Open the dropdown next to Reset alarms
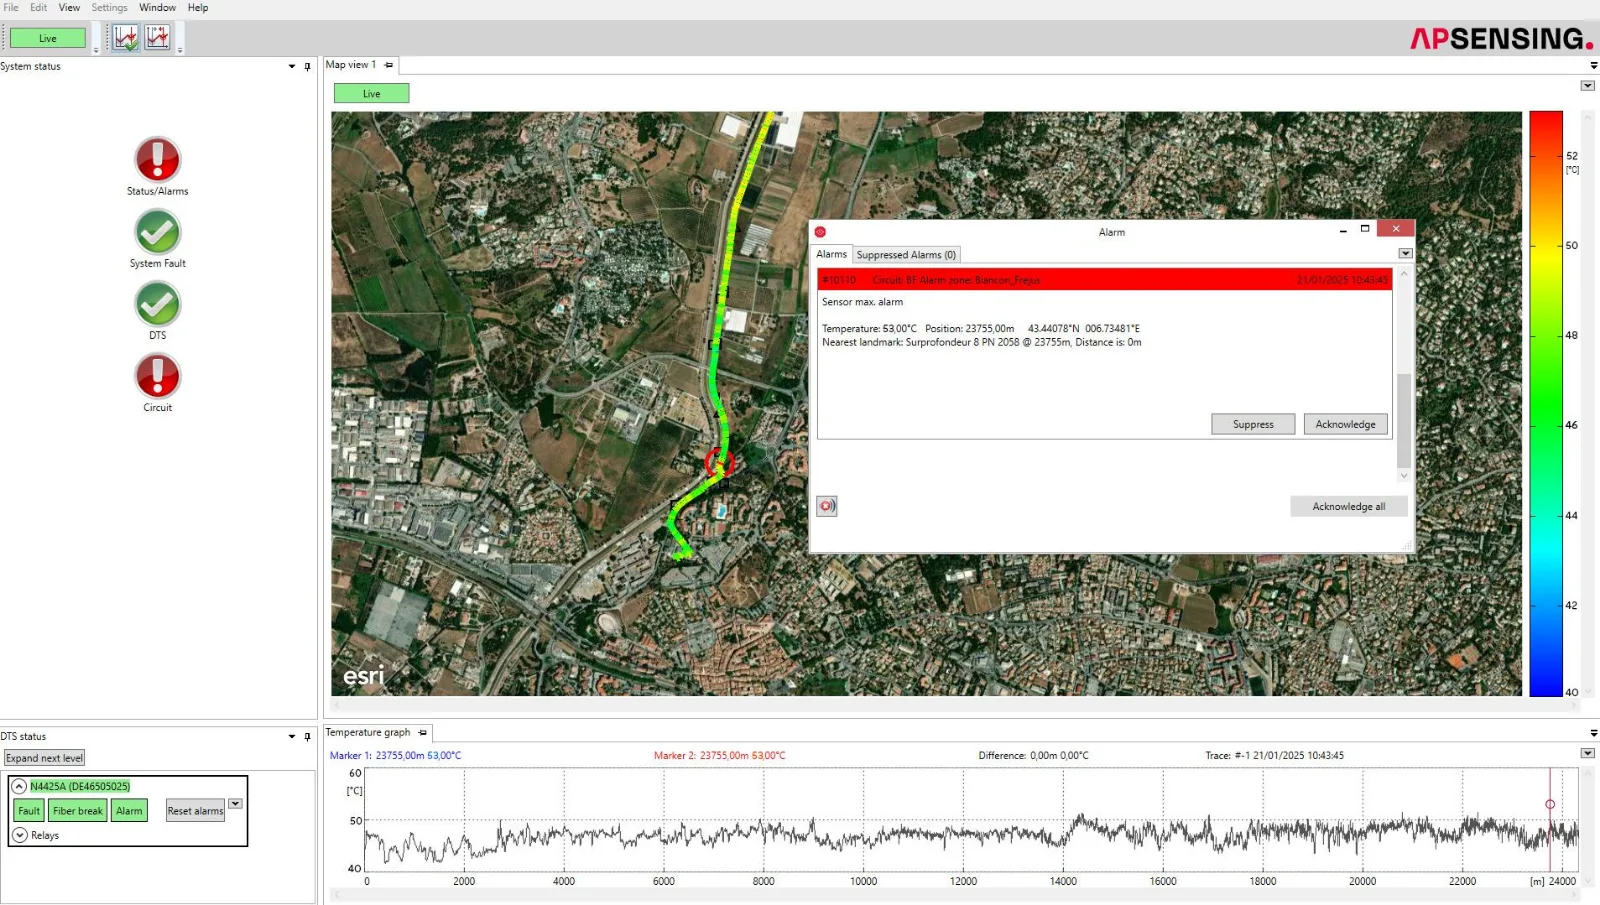Screen dimensions: 1600x905 [235, 804]
